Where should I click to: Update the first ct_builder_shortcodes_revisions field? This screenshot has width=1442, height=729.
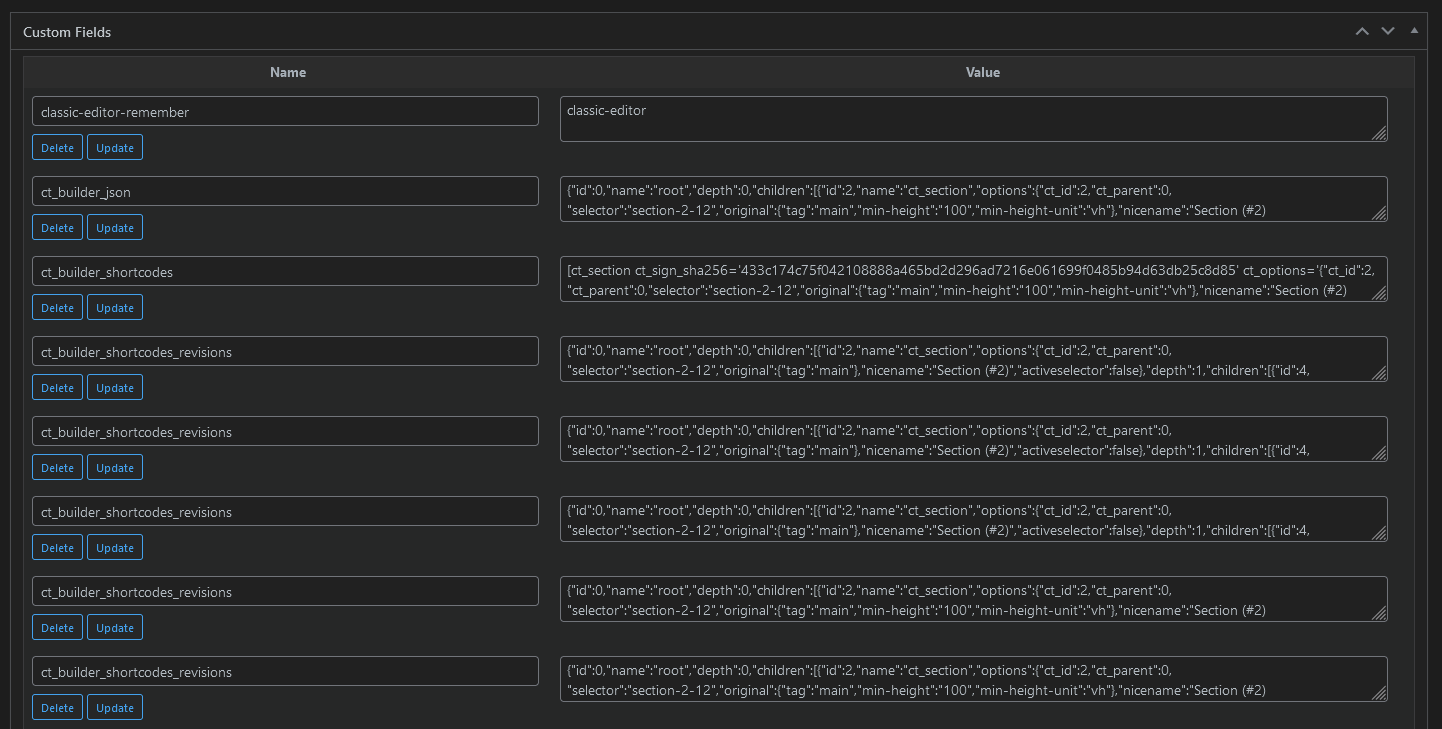[115, 388]
